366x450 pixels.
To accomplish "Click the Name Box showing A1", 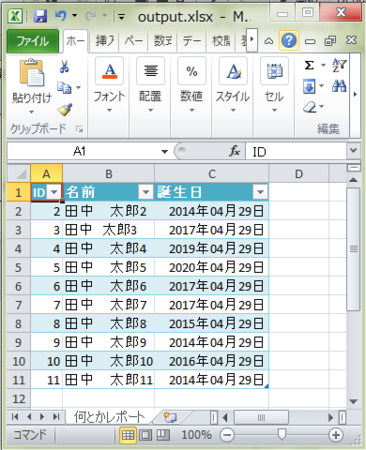I will (x=79, y=151).
